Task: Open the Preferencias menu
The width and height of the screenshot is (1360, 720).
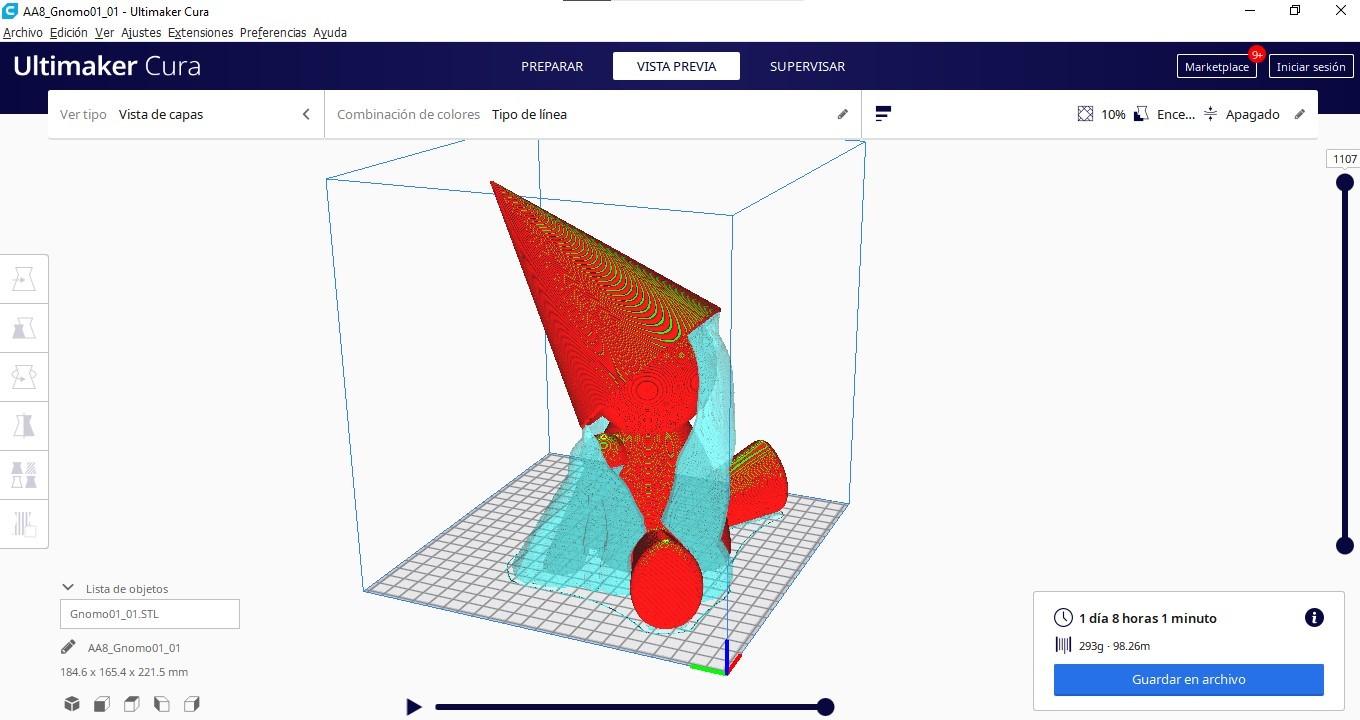Action: tap(273, 32)
